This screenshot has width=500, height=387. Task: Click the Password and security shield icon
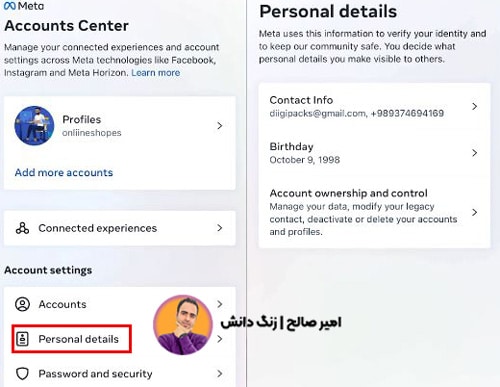(22, 374)
